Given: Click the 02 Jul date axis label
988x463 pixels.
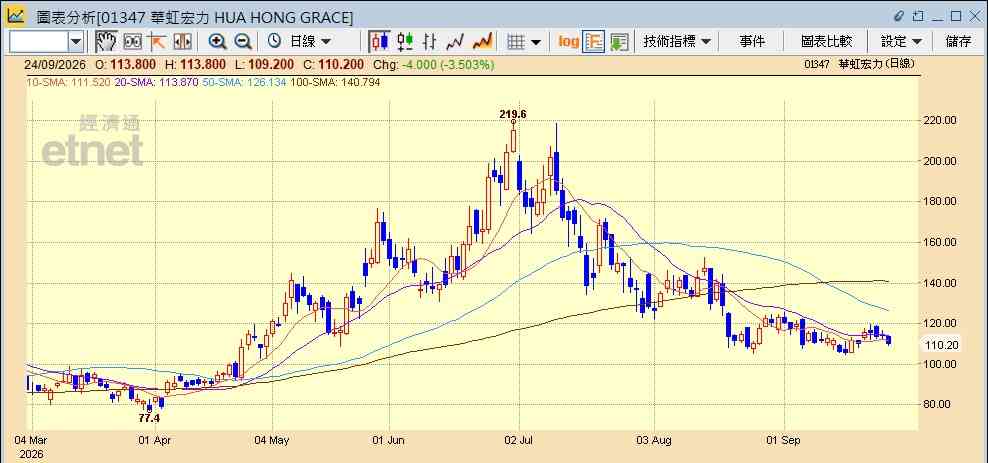Looking at the screenshot, I should 518,440.
